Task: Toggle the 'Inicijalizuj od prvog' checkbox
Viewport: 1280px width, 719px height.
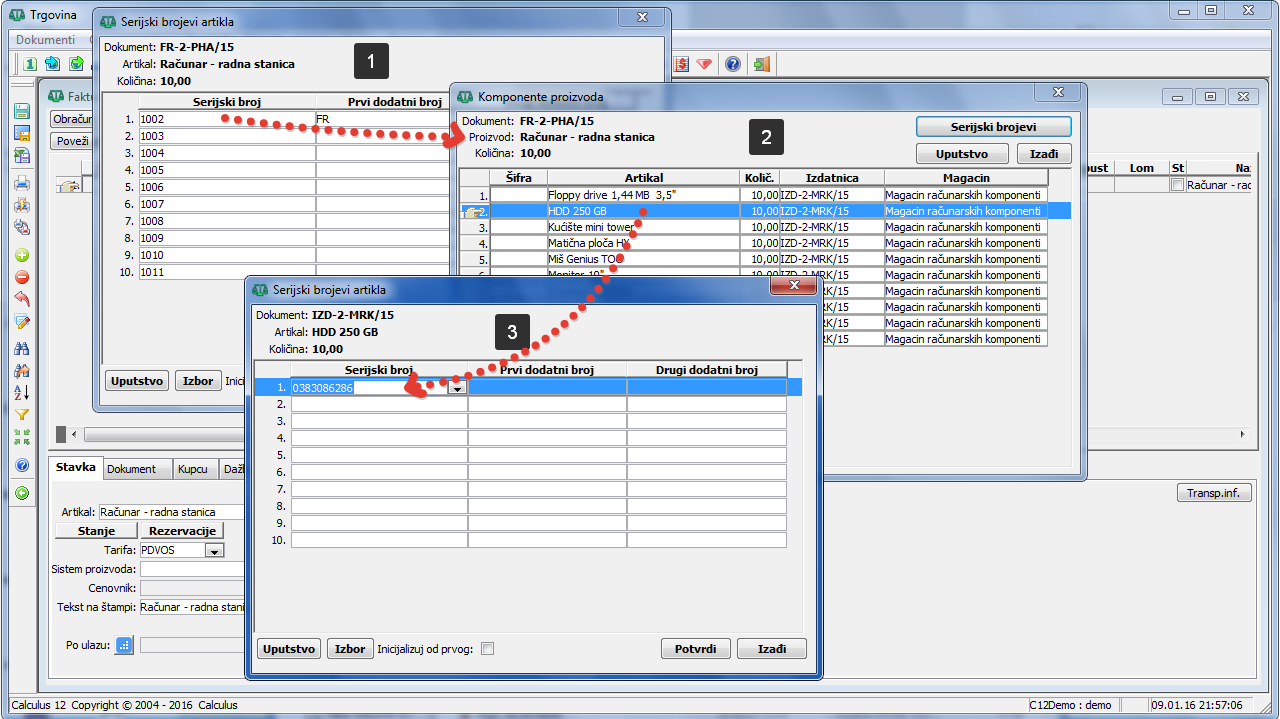Action: click(487, 649)
